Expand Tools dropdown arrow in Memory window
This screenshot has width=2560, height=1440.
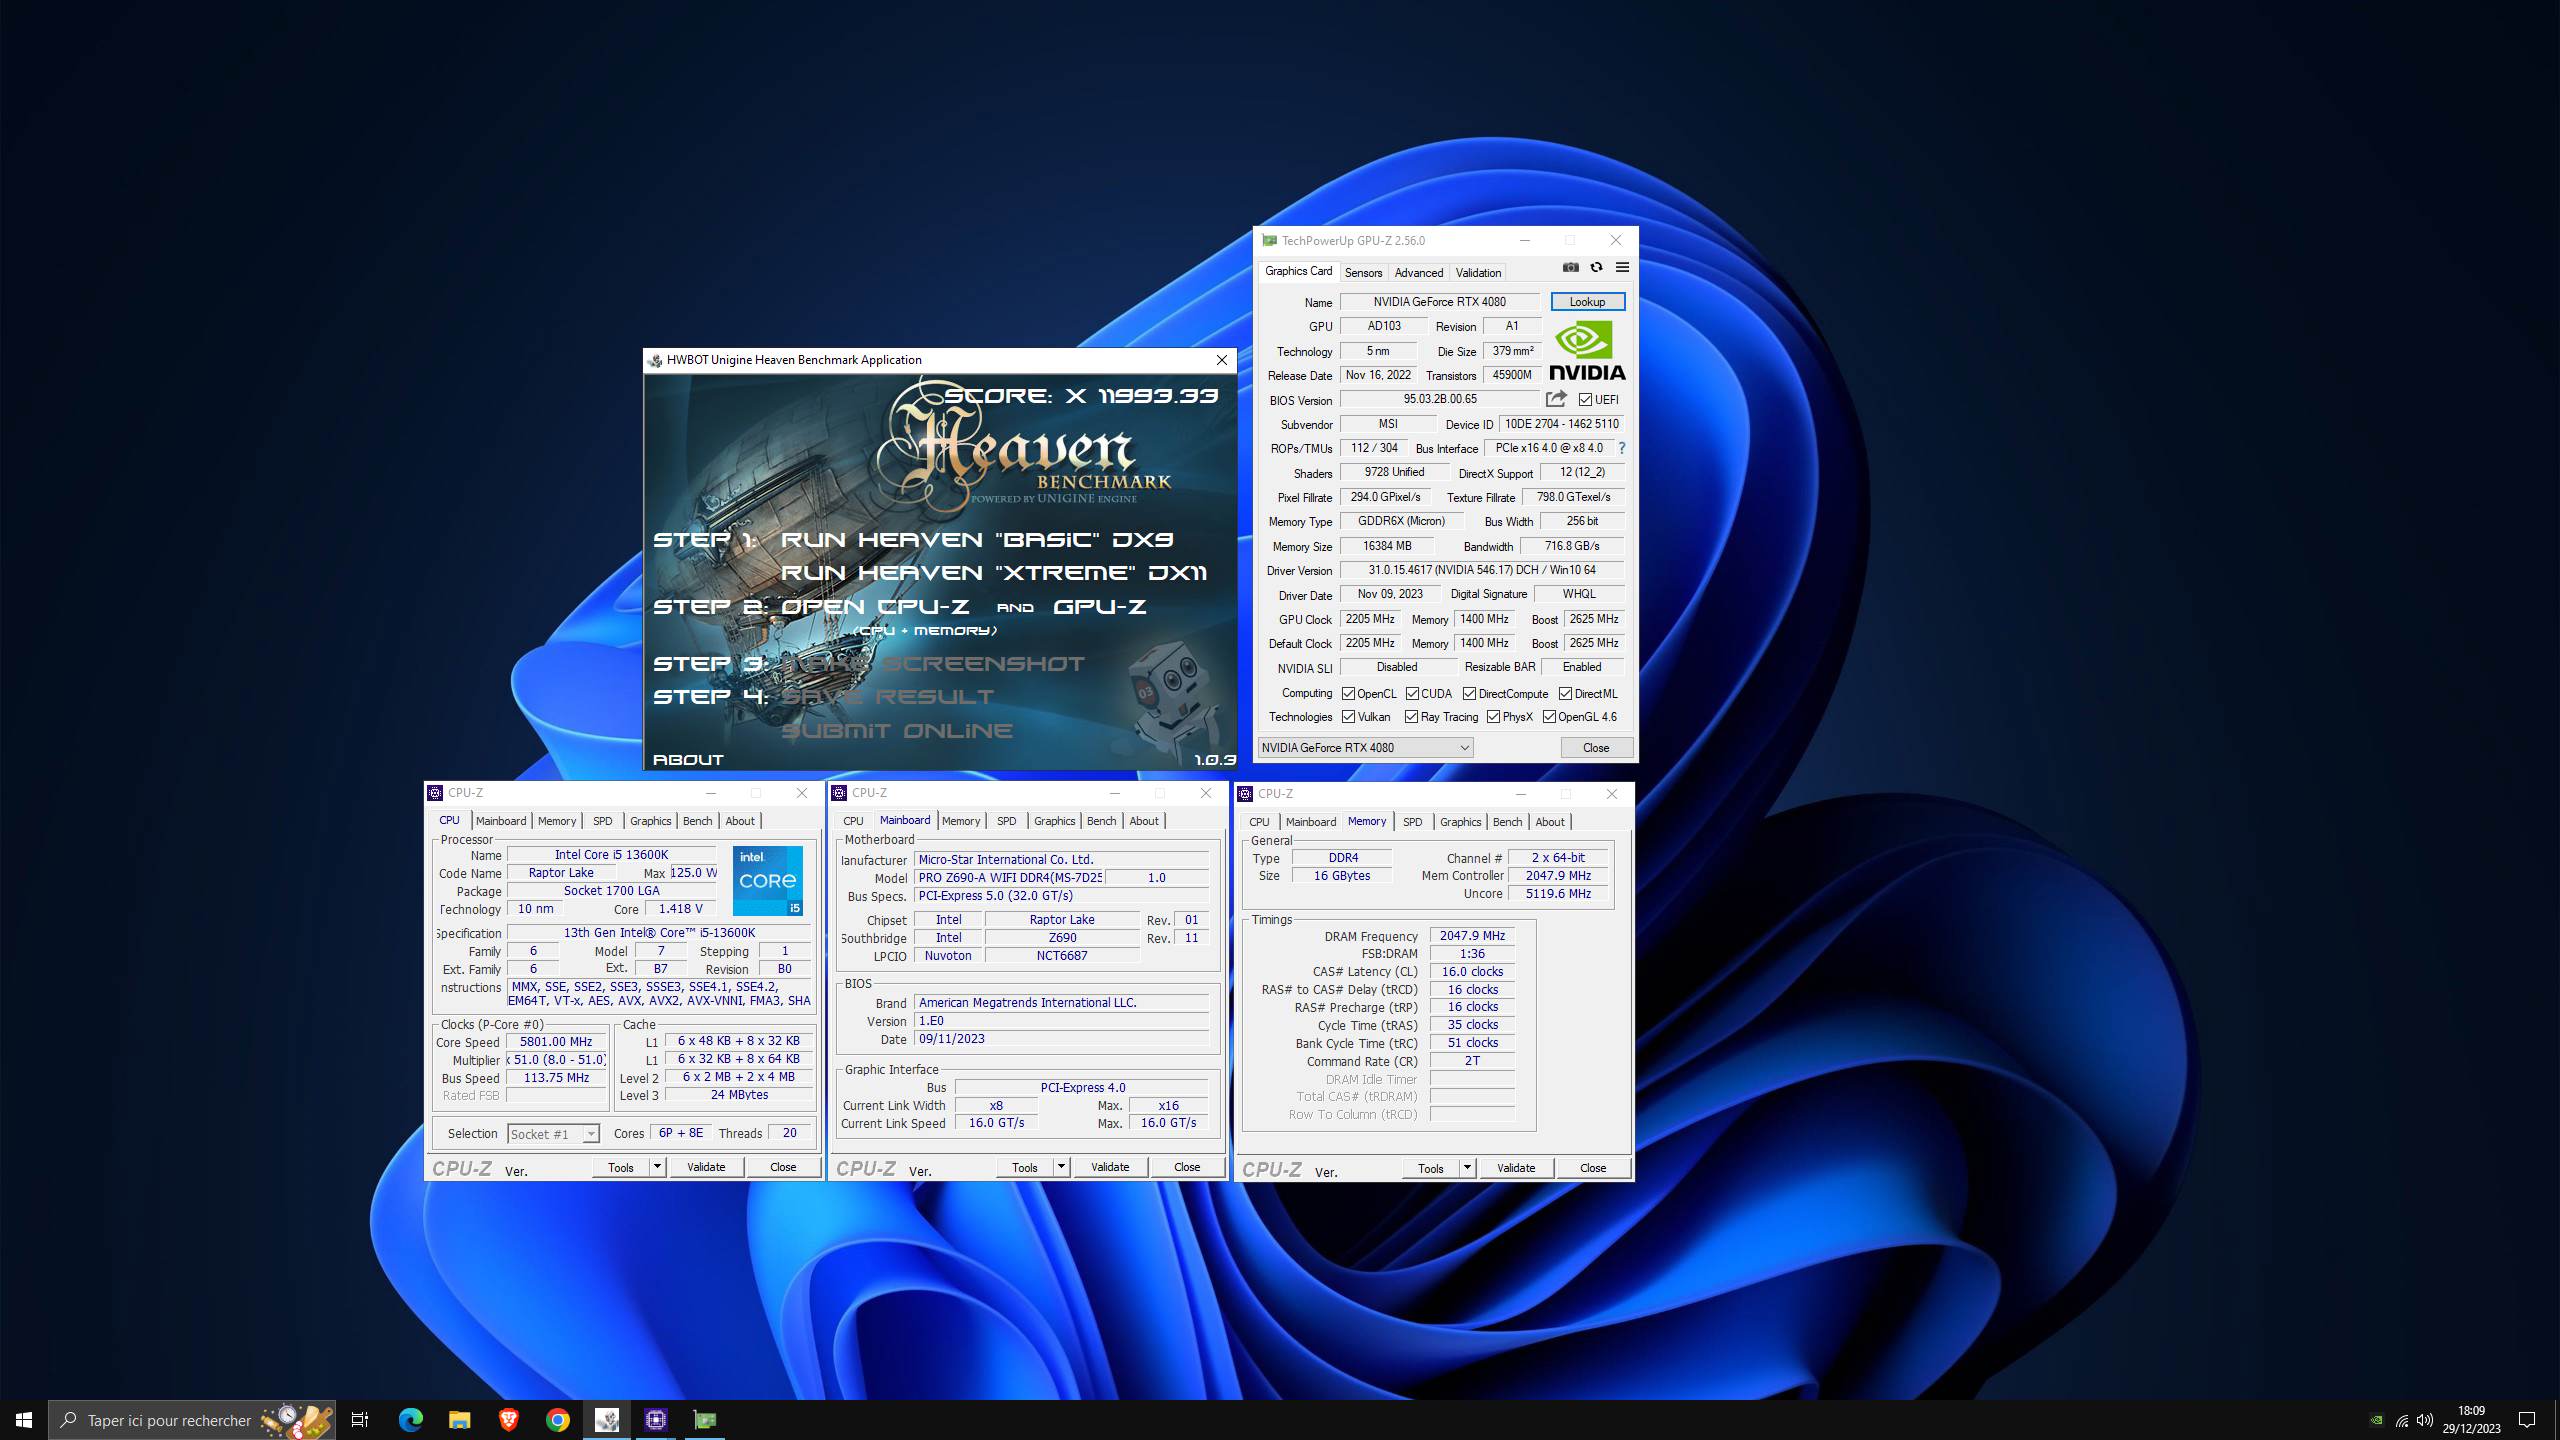click(1467, 1168)
